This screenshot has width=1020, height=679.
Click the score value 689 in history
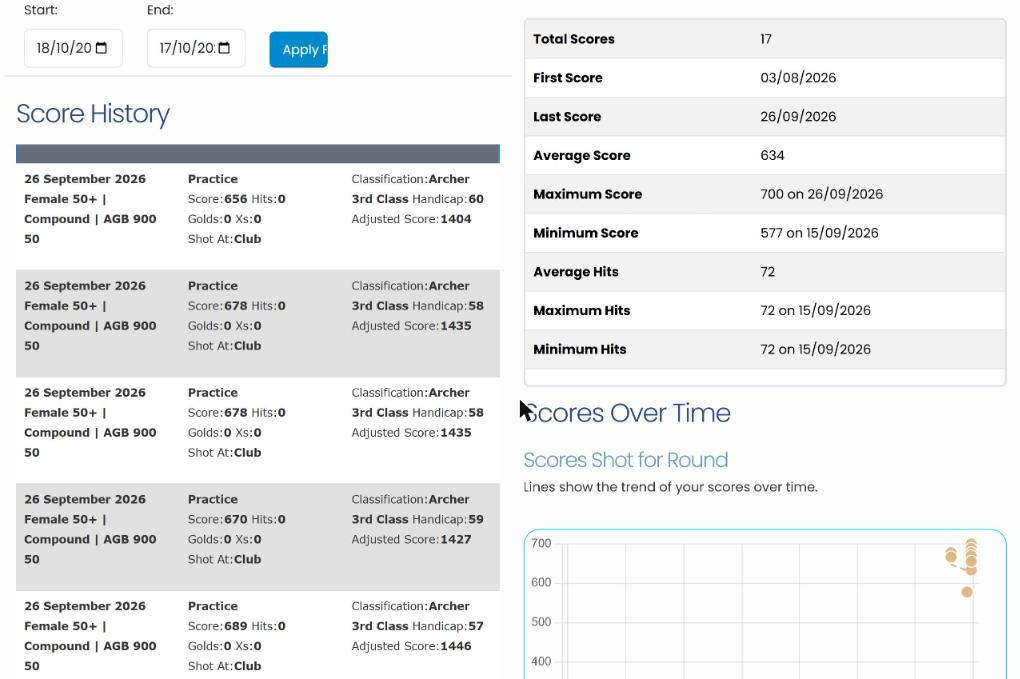(235, 626)
